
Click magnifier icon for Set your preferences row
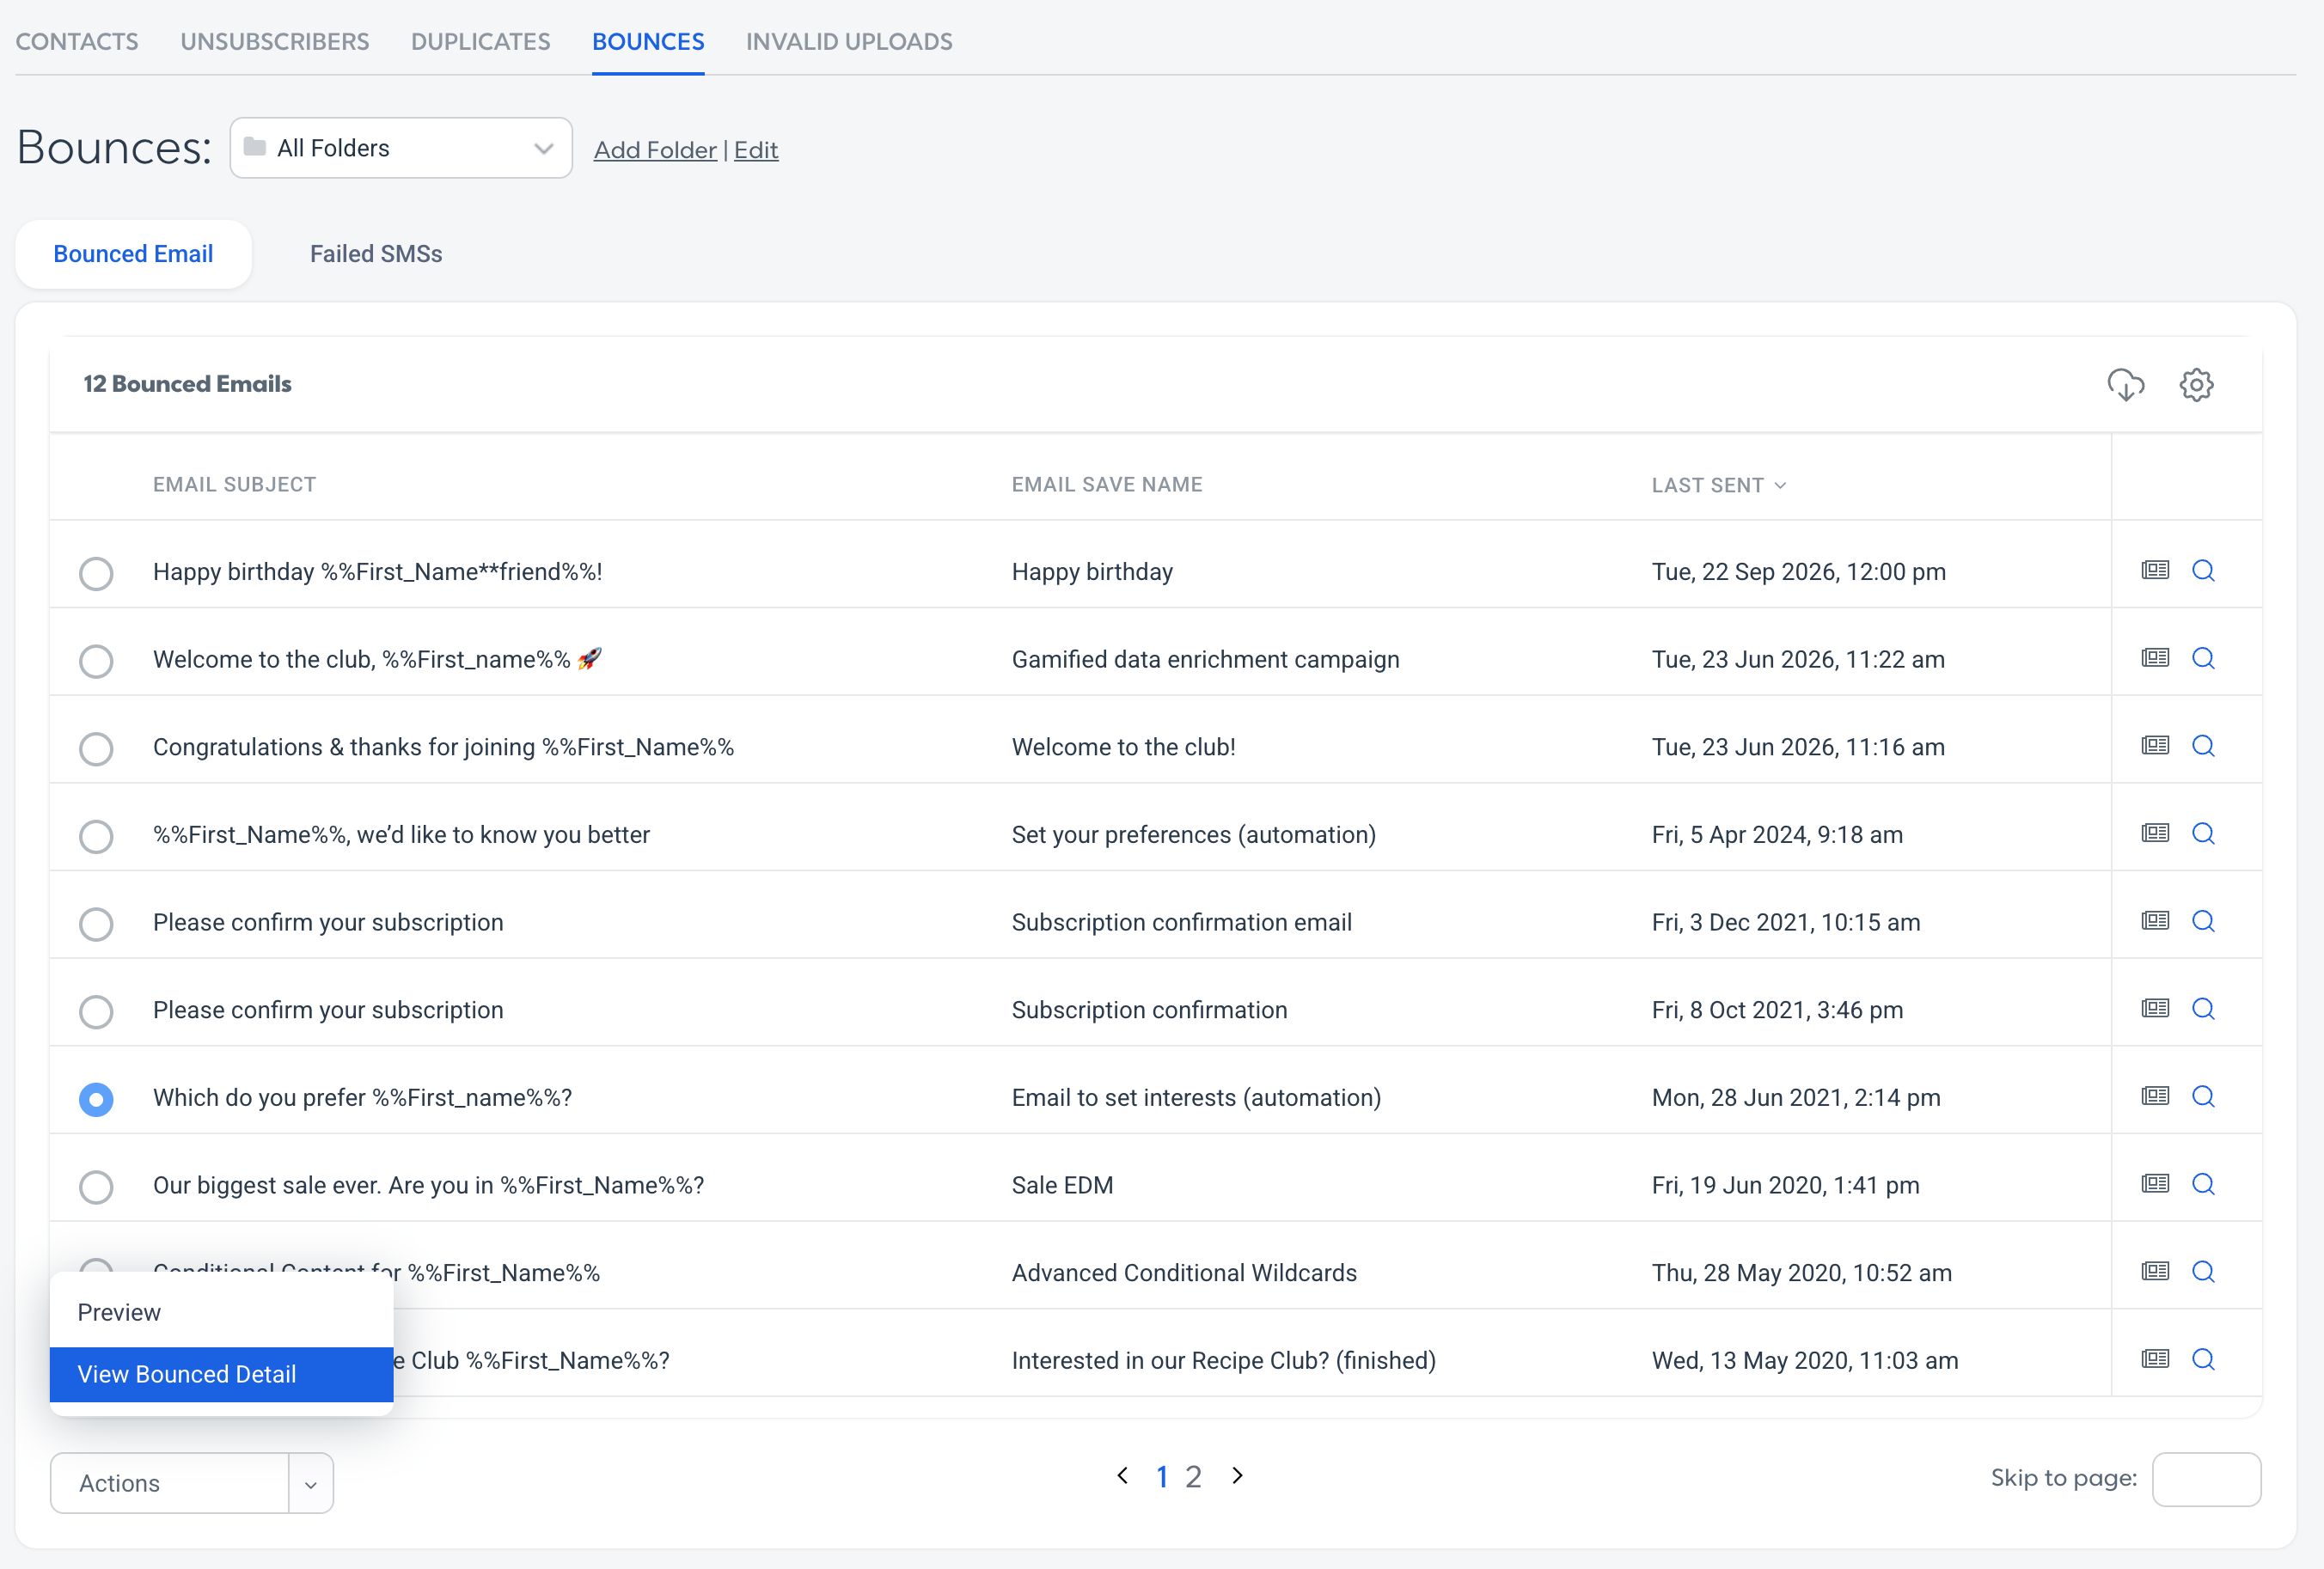[x=2203, y=833]
